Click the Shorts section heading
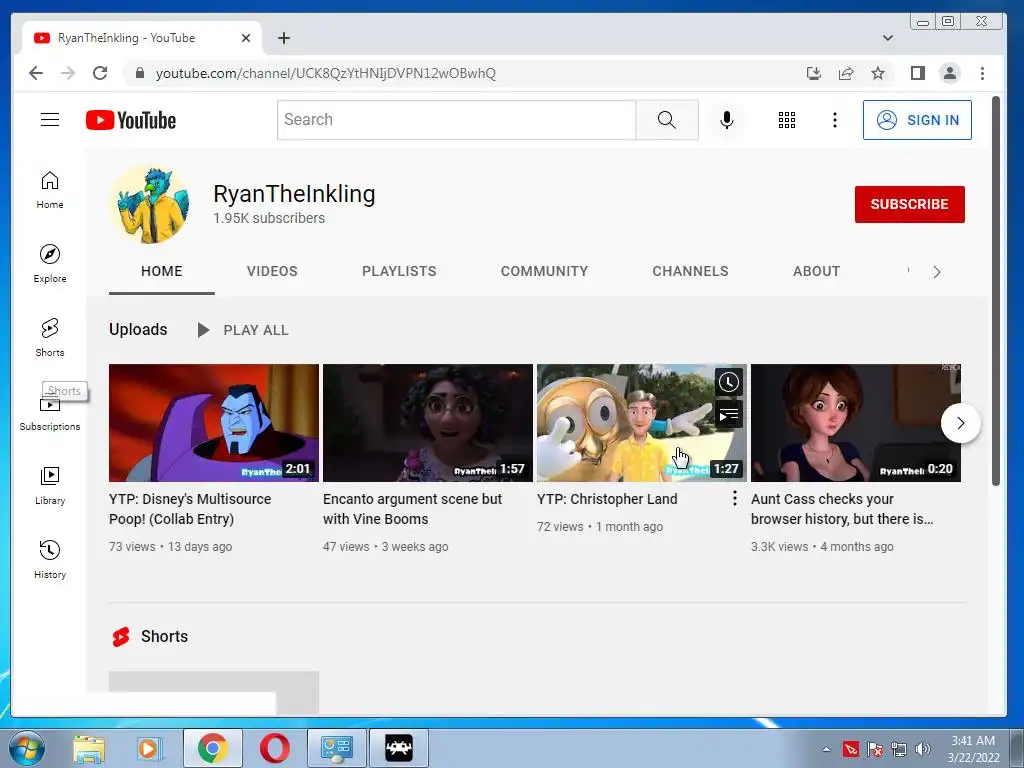 click(x=164, y=636)
